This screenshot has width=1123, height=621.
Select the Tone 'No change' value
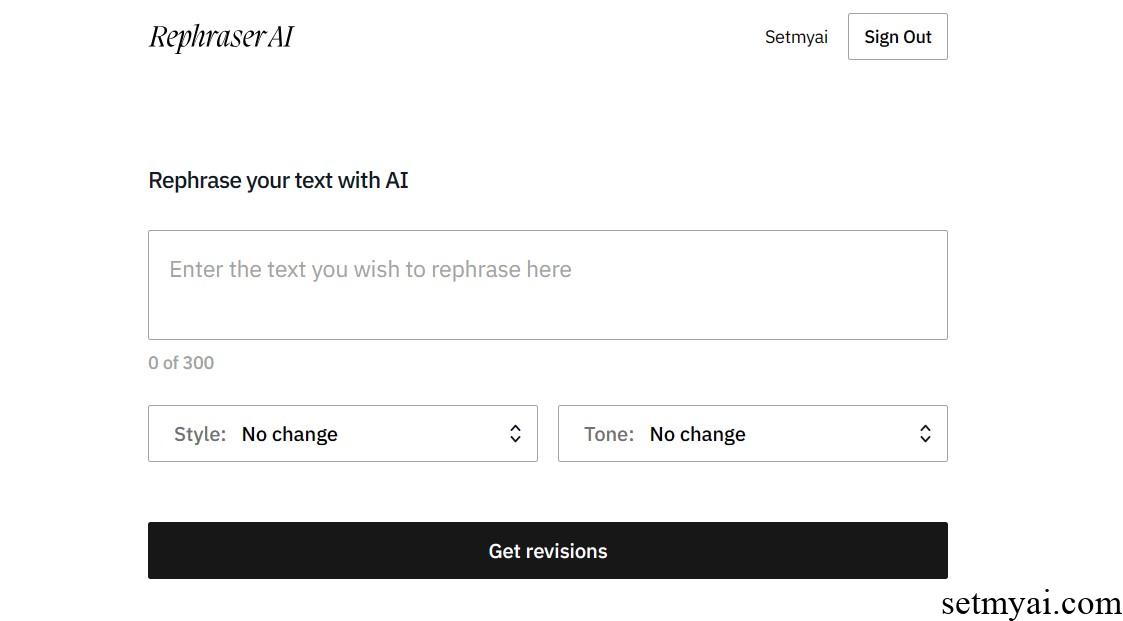[698, 434]
